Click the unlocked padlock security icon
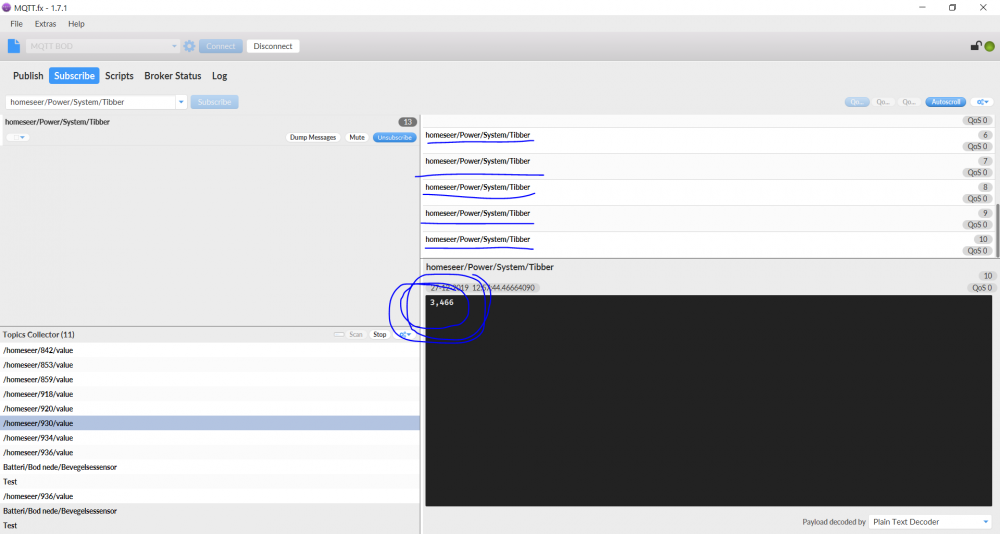Viewport: 1000px width, 534px height. 975,46
